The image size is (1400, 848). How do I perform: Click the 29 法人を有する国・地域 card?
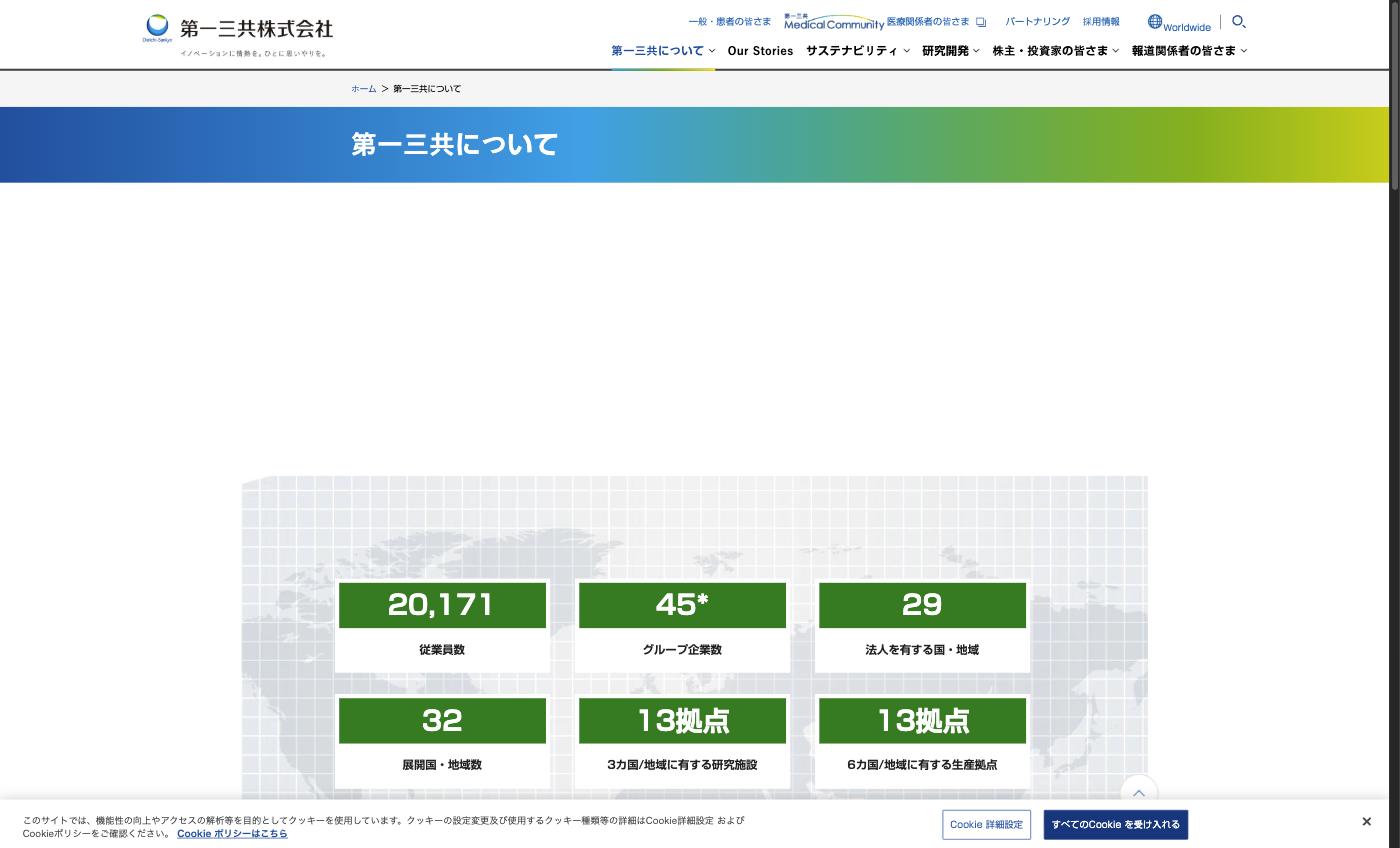coord(922,625)
